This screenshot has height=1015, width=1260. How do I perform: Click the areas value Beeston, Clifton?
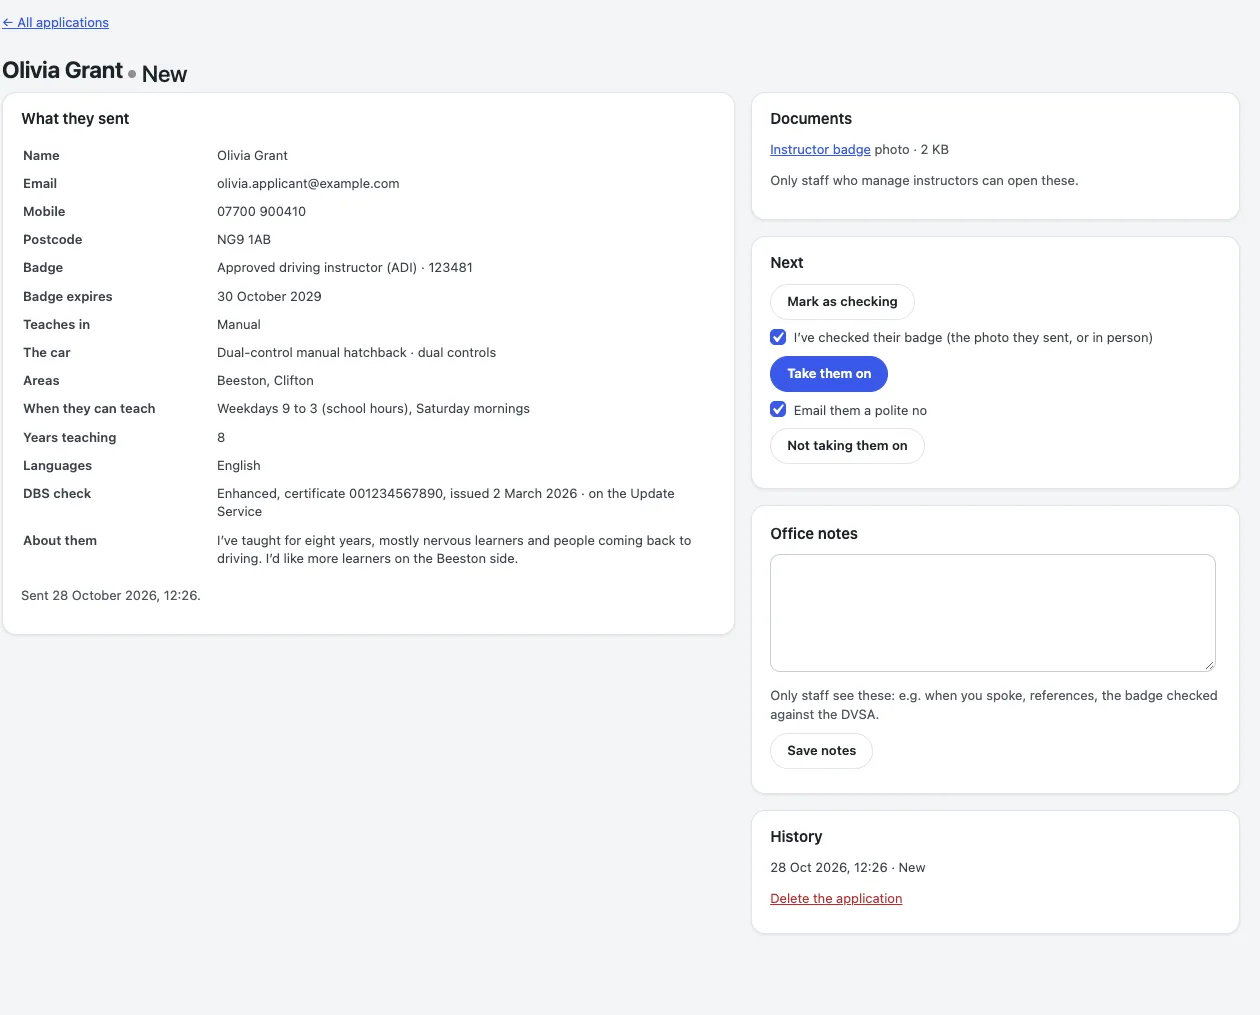[265, 380]
